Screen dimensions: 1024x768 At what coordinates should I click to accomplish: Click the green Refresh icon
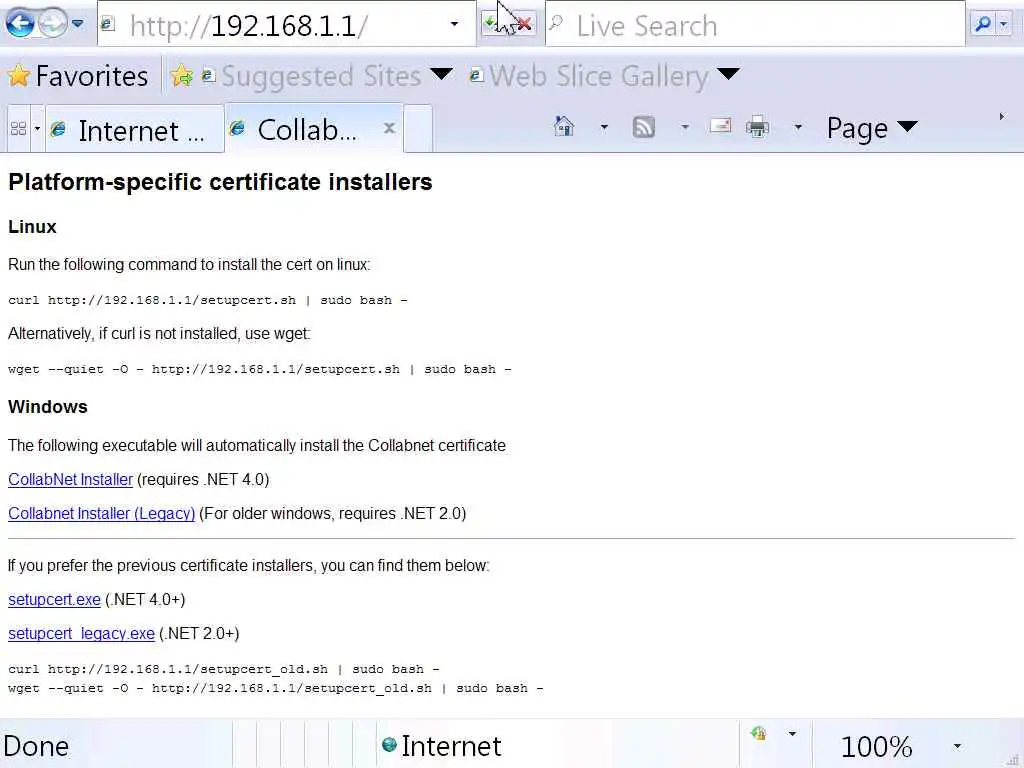tap(490, 24)
